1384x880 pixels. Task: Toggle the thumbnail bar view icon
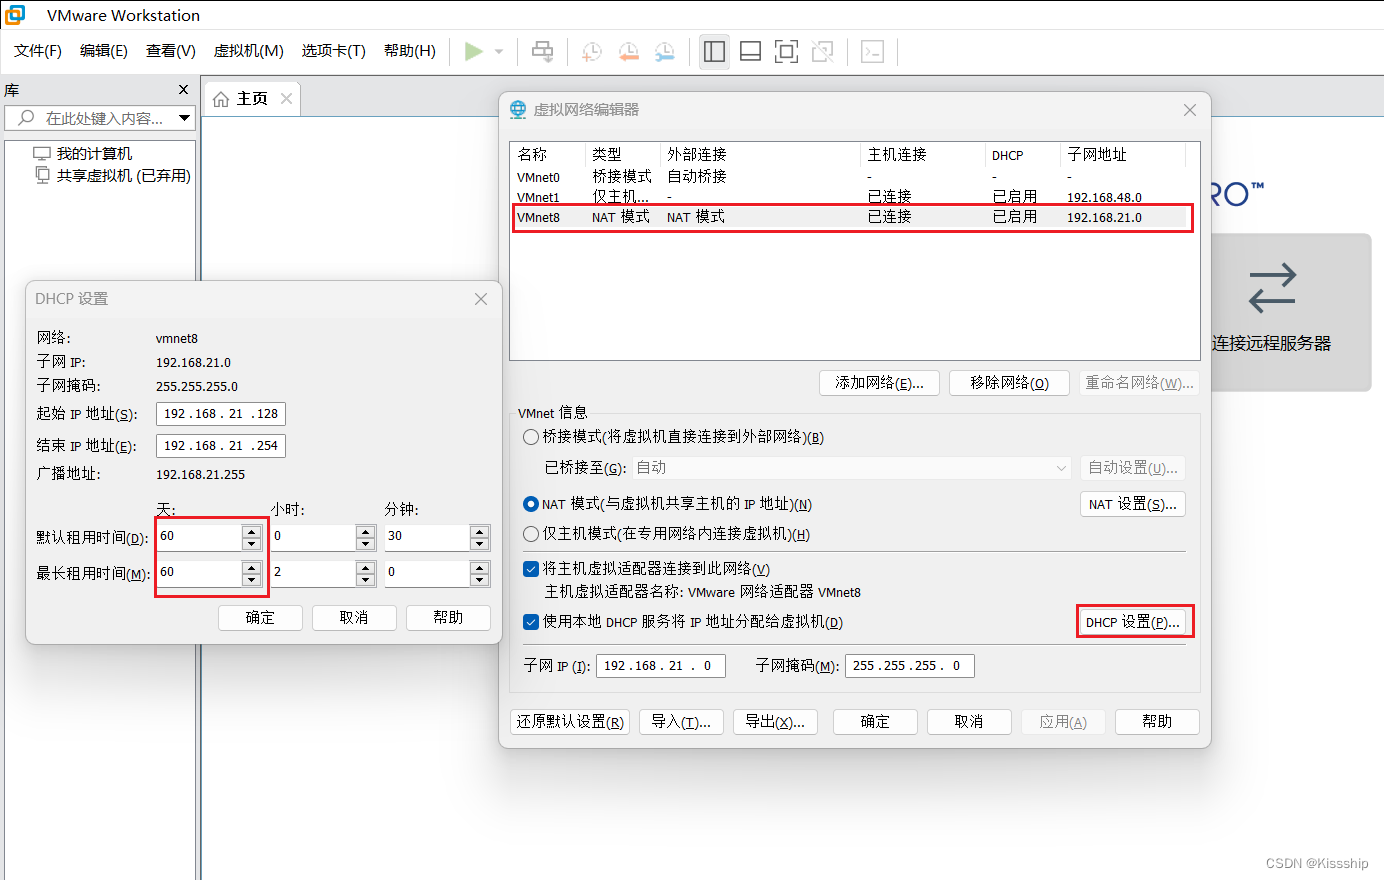(750, 51)
